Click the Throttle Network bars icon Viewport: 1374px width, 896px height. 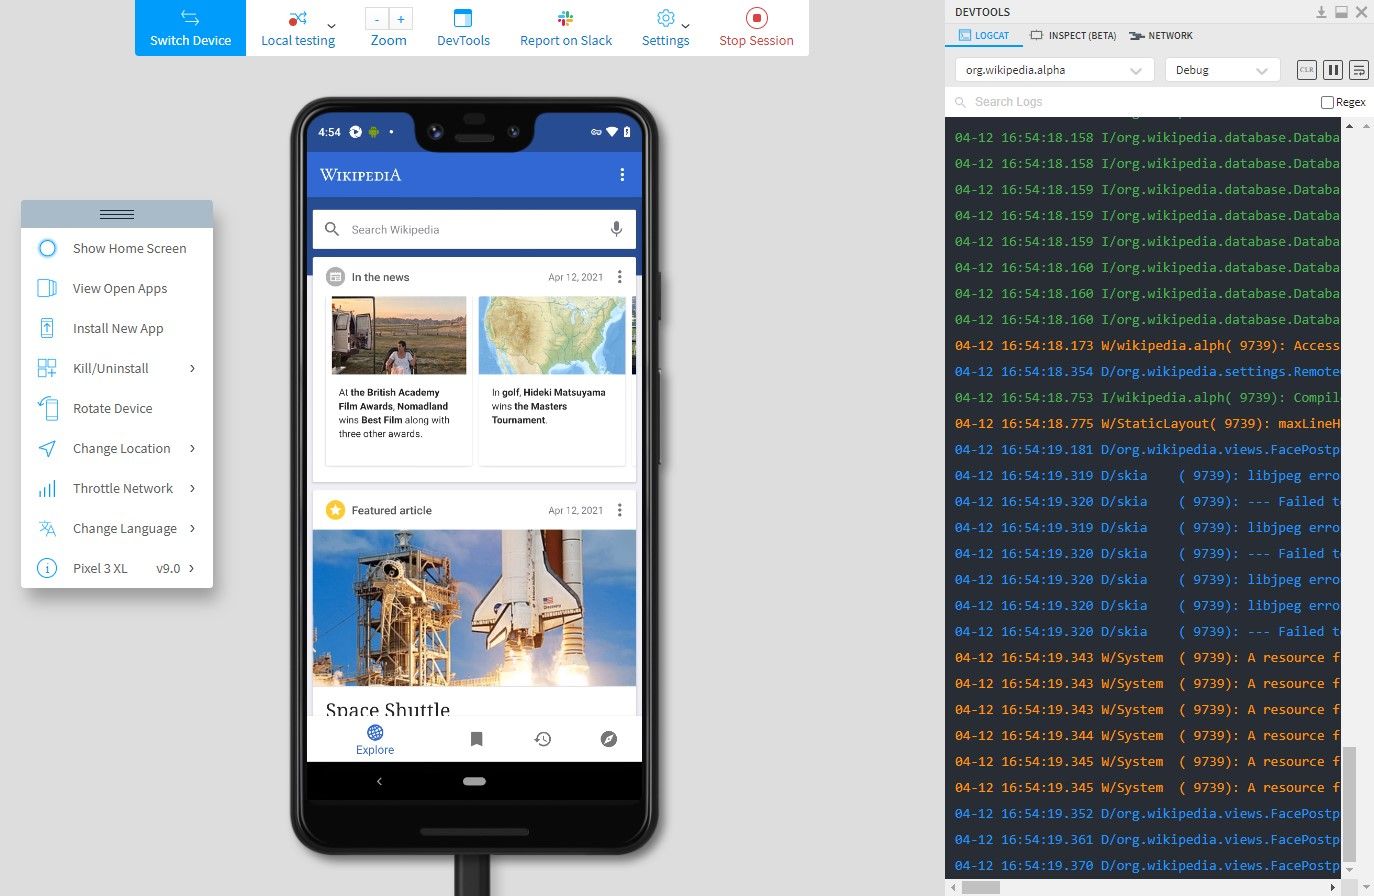click(x=47, y=489)
